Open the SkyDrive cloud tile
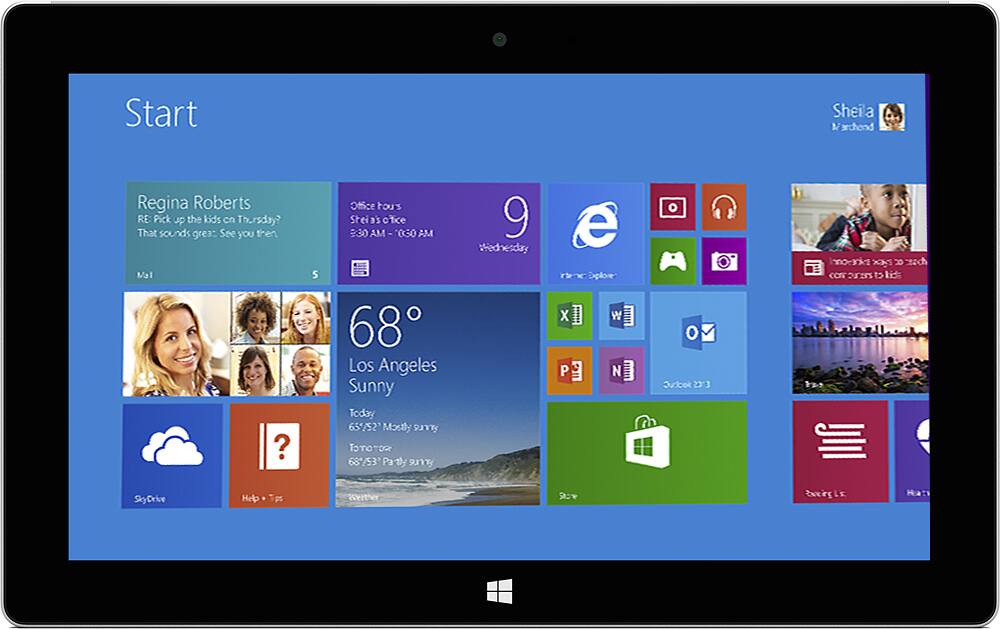Image resolution: width=1000 pixels, height=629 pixels. [x=172, y=455]
